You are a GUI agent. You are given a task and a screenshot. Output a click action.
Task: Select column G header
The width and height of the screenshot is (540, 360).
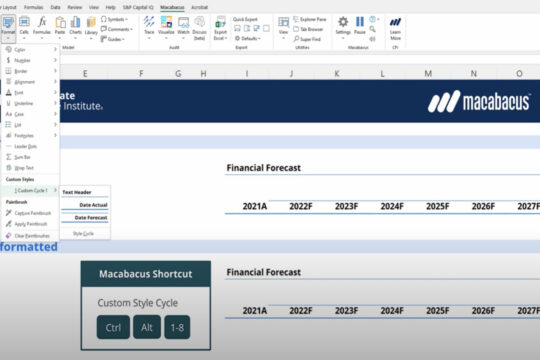[178, 73]
